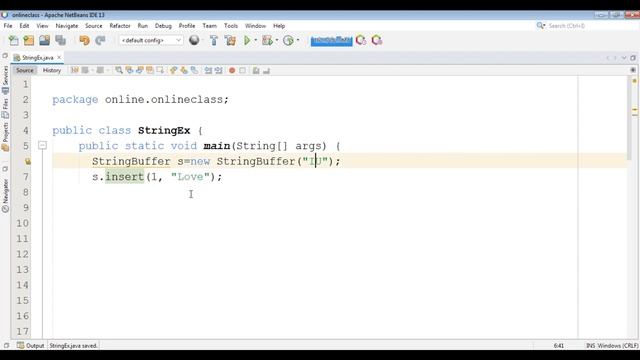Click the Search (Ctrl+I) field
Image resolution: width=640 pixels, height=360 pixels.
pos(588,26)
